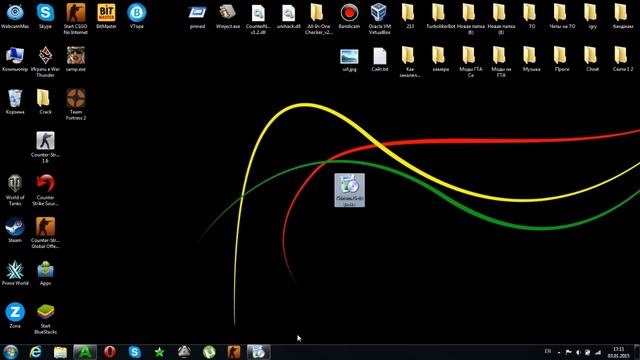Screen dimensions: 640x360
Task: Open the Windows Start menu orb
Action: 11,352
